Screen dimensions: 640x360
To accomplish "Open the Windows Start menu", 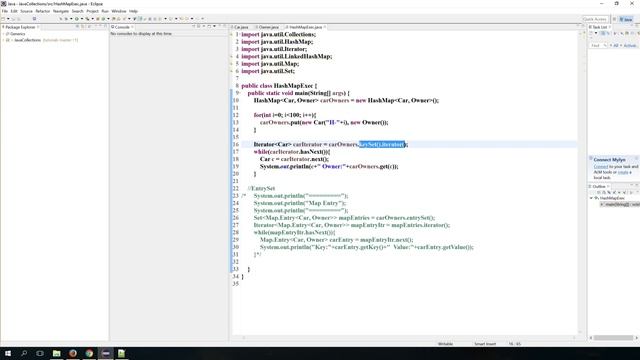I will (x=8, y=353).
